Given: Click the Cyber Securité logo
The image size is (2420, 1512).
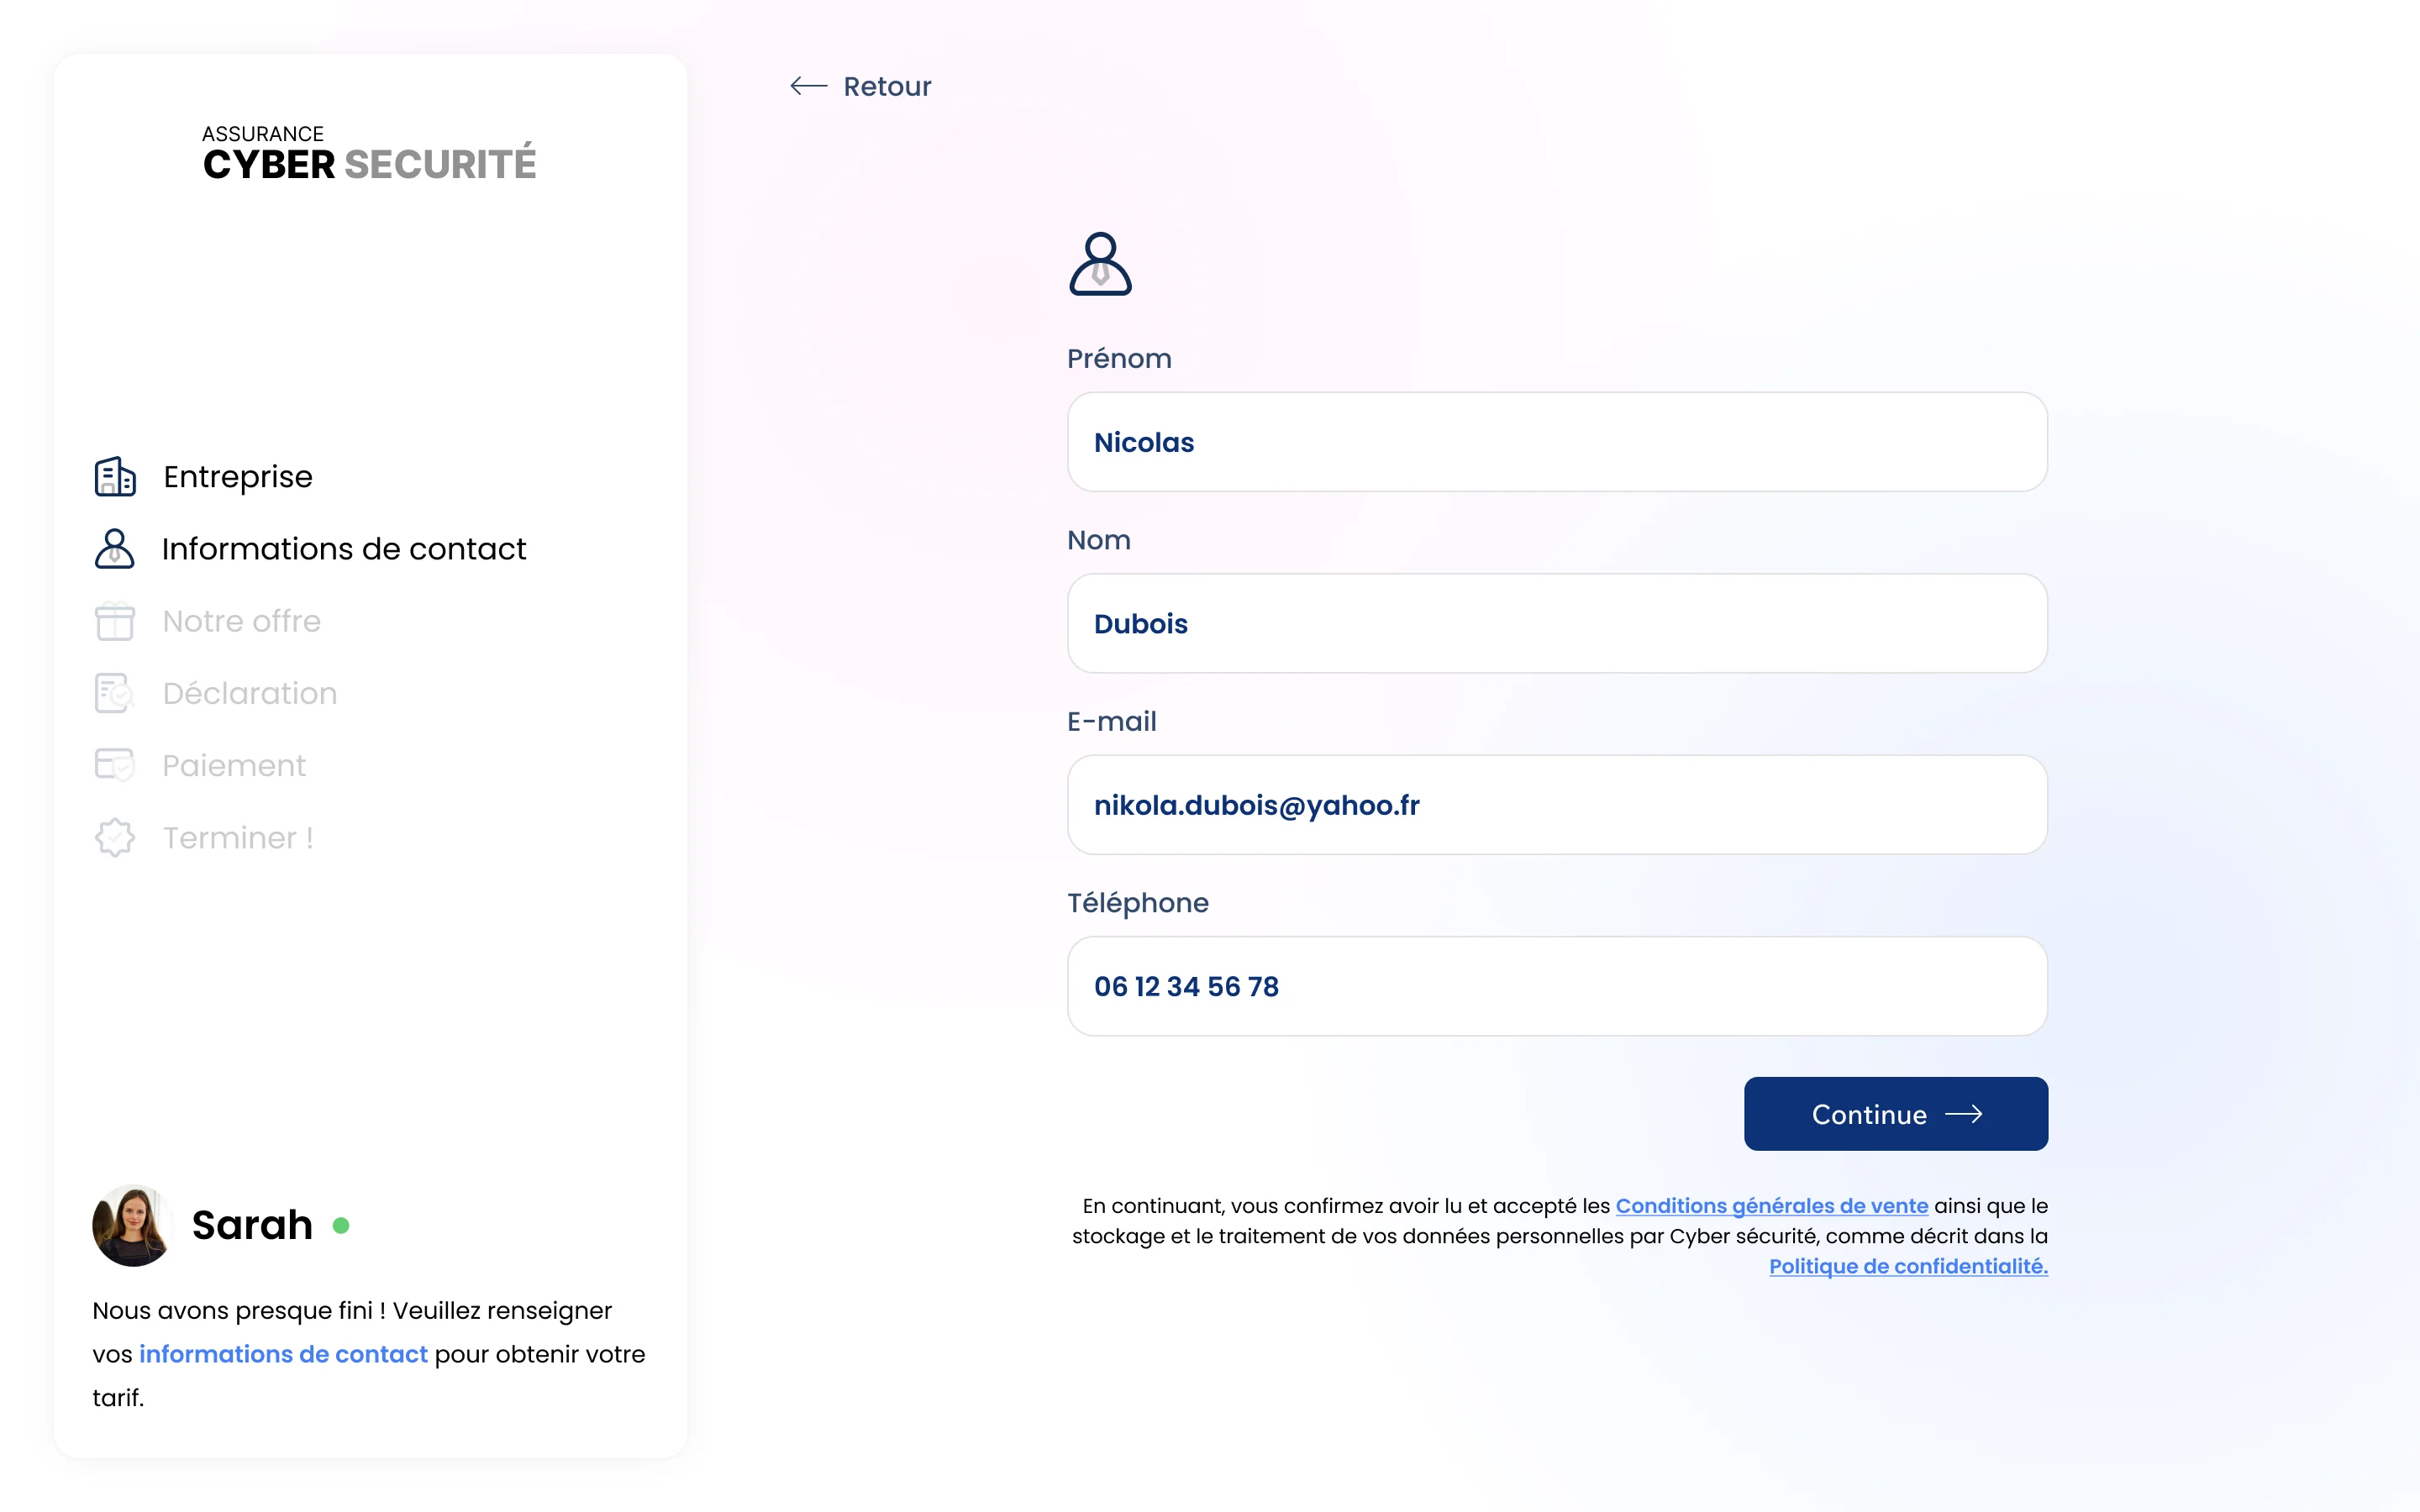Looking at the screenshot, I should (x=369, y=153).
